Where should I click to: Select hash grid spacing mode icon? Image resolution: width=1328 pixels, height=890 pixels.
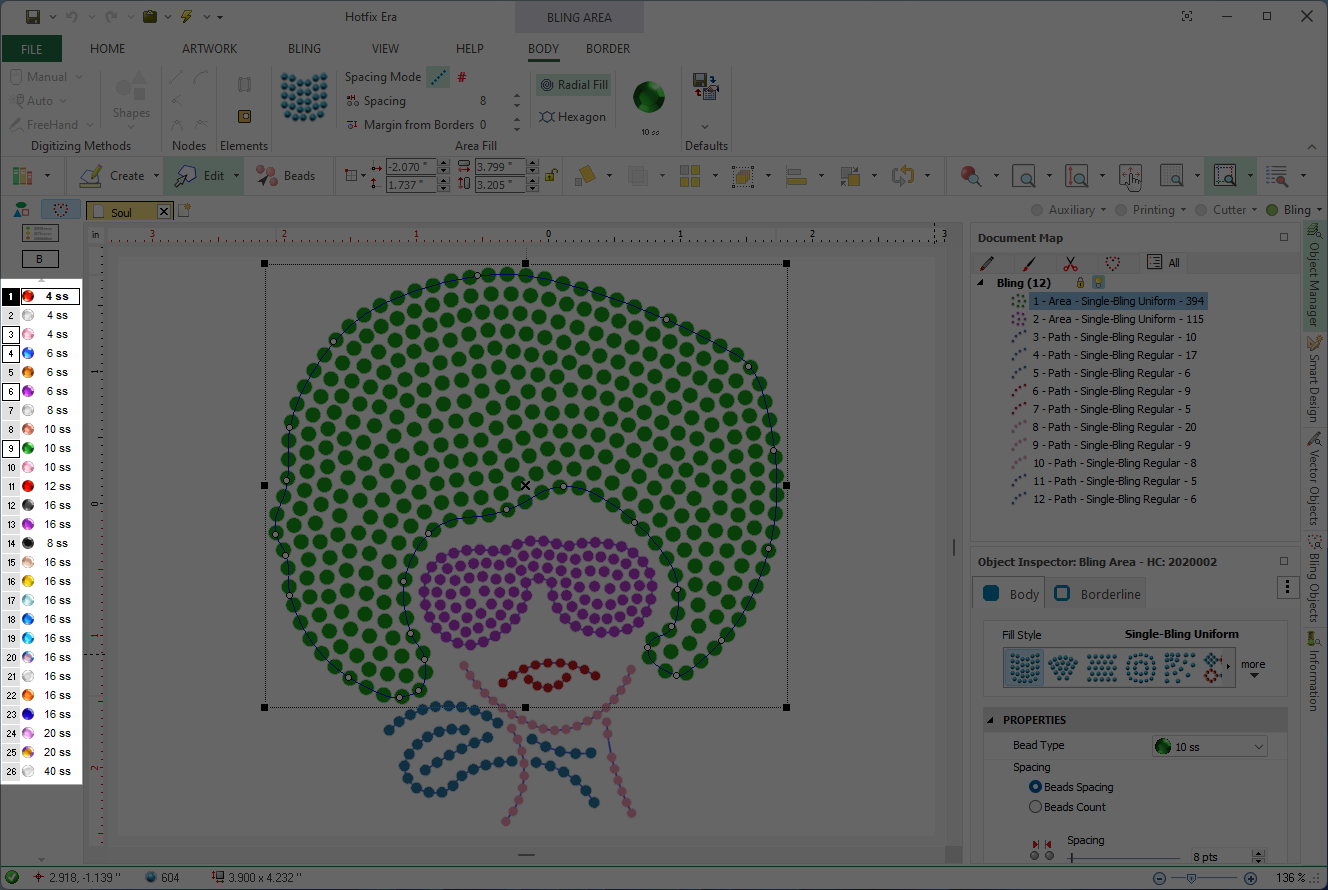[462, 77]
